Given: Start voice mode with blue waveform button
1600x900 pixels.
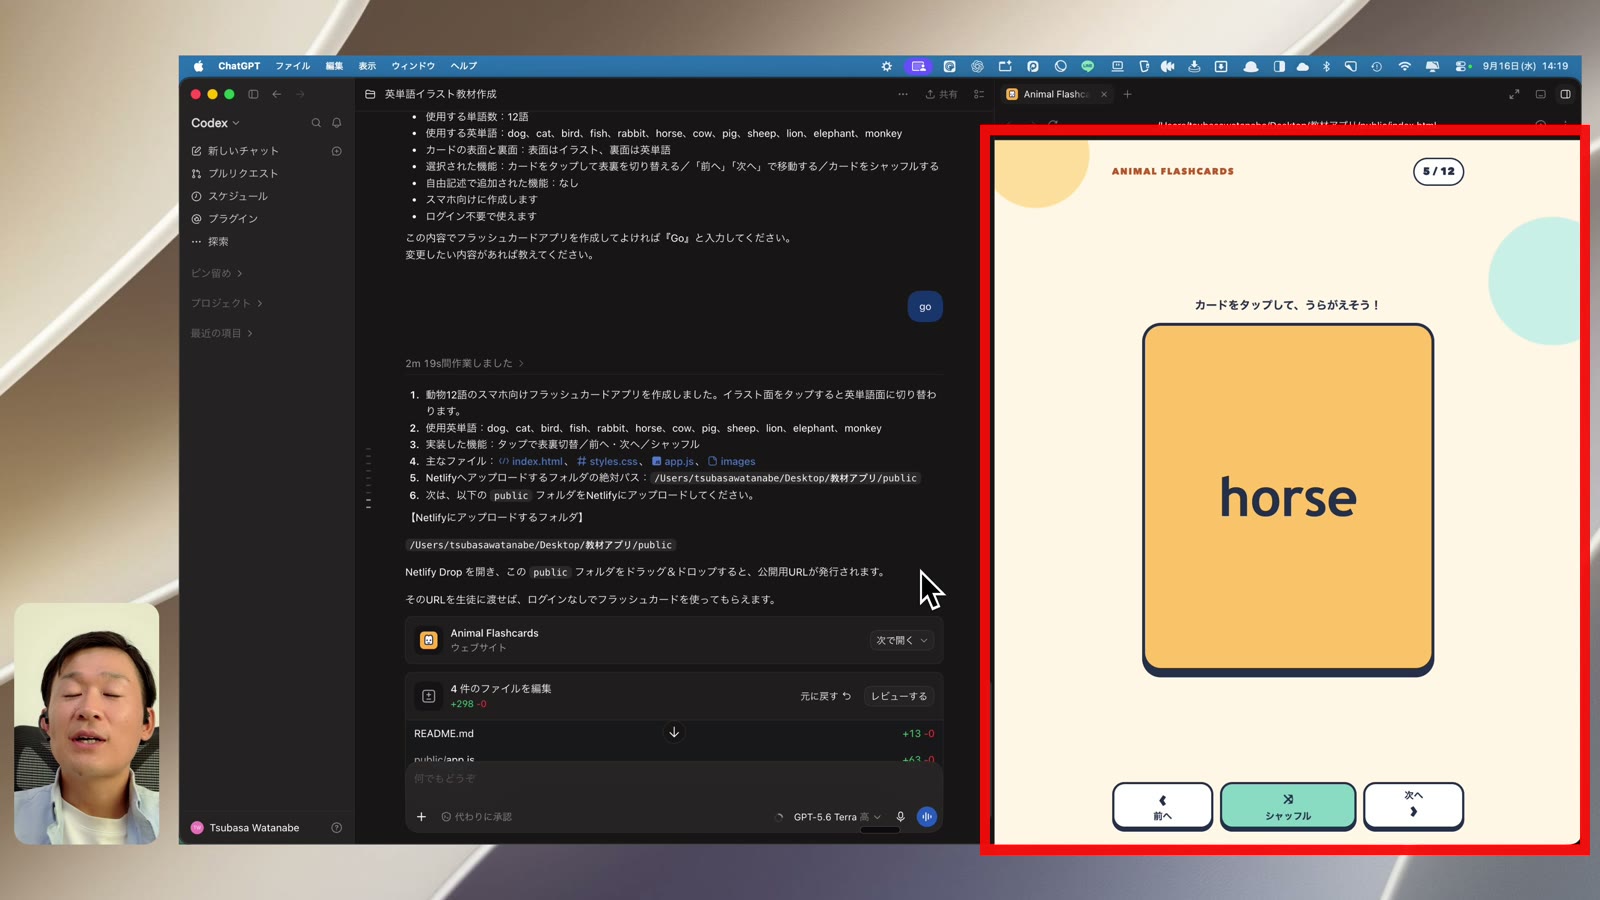Looking at the screenshot, I should pos(927,817).
